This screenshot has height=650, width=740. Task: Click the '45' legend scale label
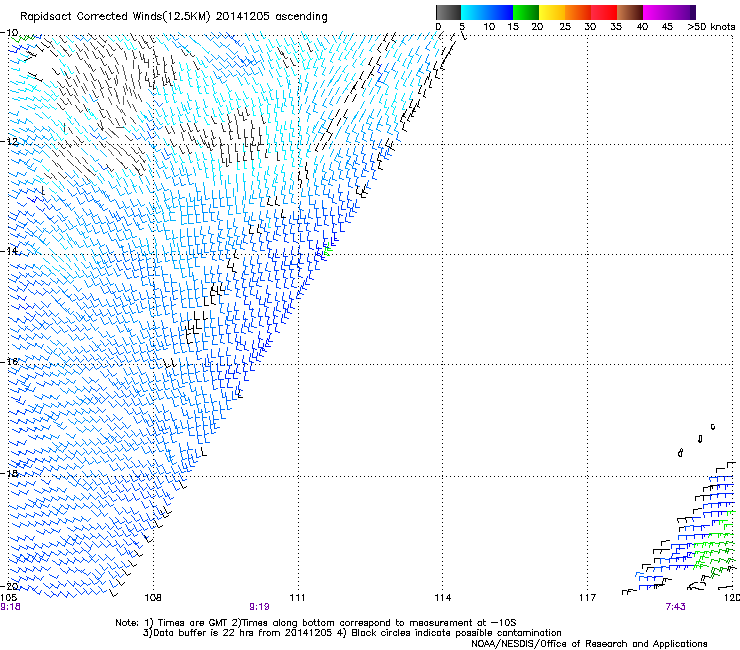point(667,27)
